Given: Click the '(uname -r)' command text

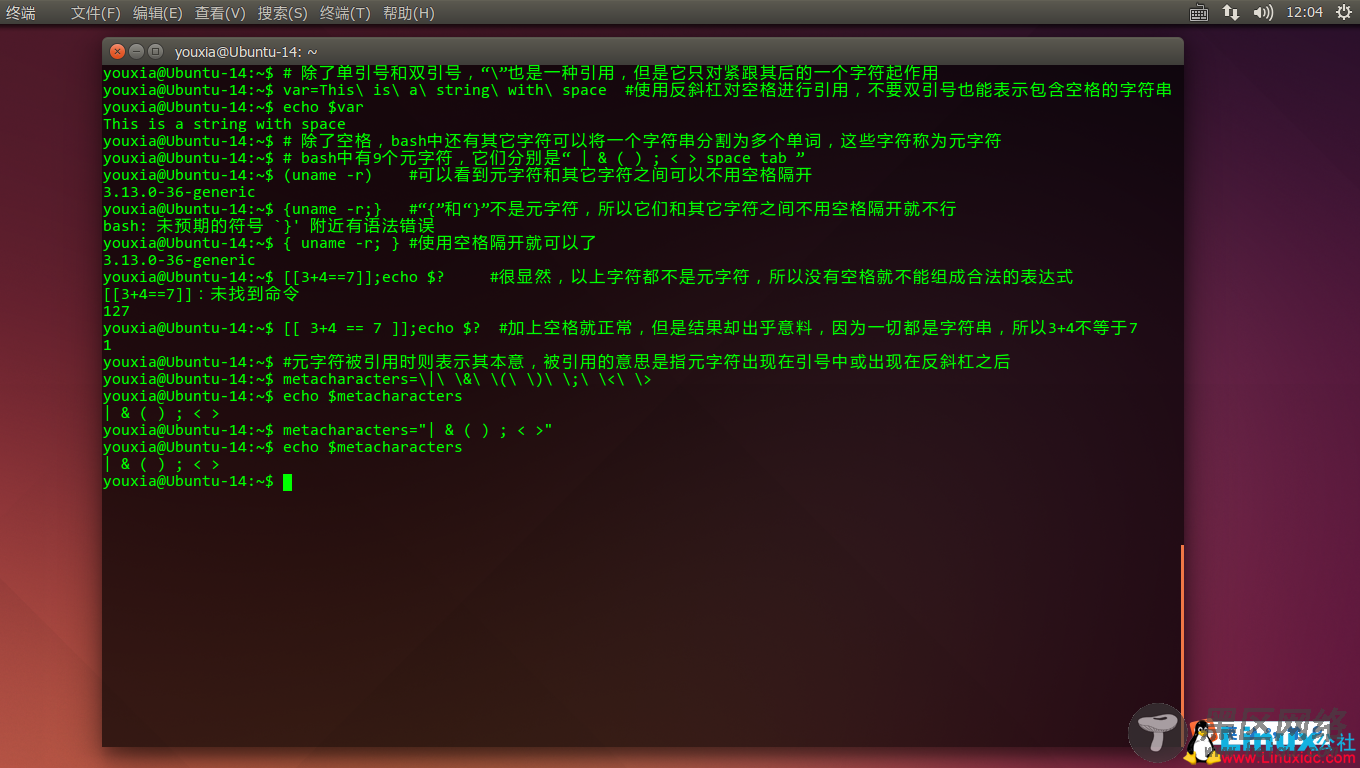Looking at the screenshot, I should (x=328, y=175).
